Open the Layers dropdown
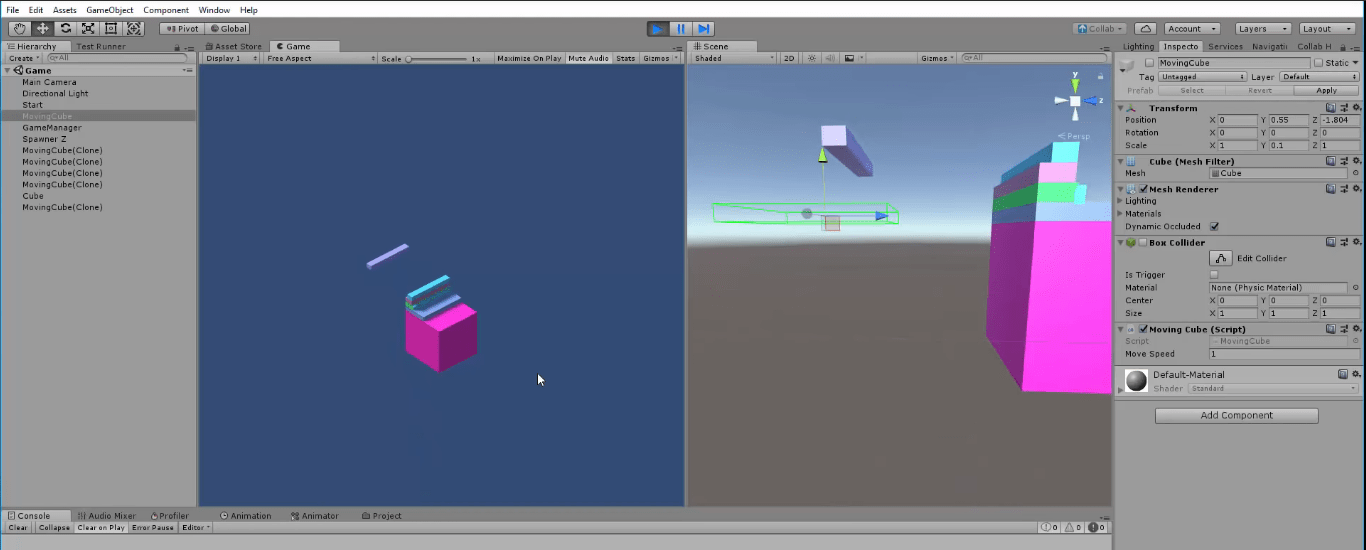The image size is (1366, 550). tap(1263, 29)
